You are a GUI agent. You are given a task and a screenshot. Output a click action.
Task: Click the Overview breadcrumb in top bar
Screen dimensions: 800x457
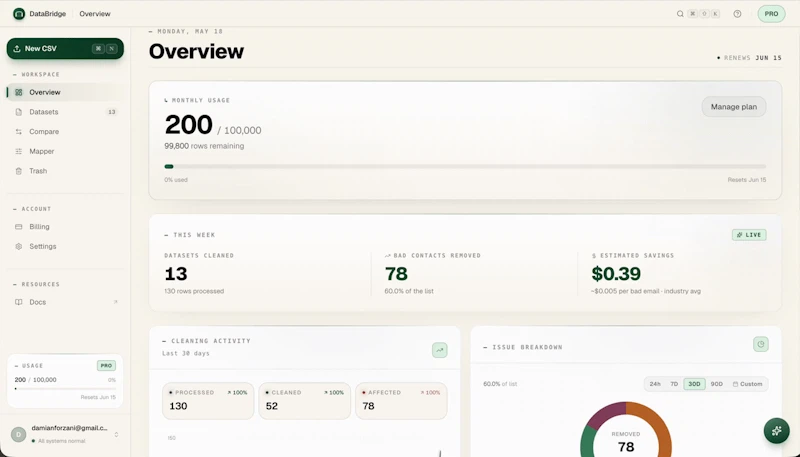click(x=95, y=14)
